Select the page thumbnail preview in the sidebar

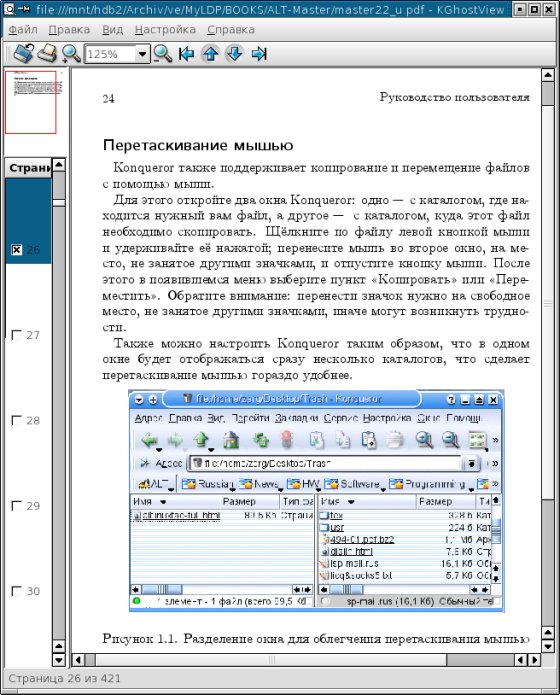(x=31, y=102)
